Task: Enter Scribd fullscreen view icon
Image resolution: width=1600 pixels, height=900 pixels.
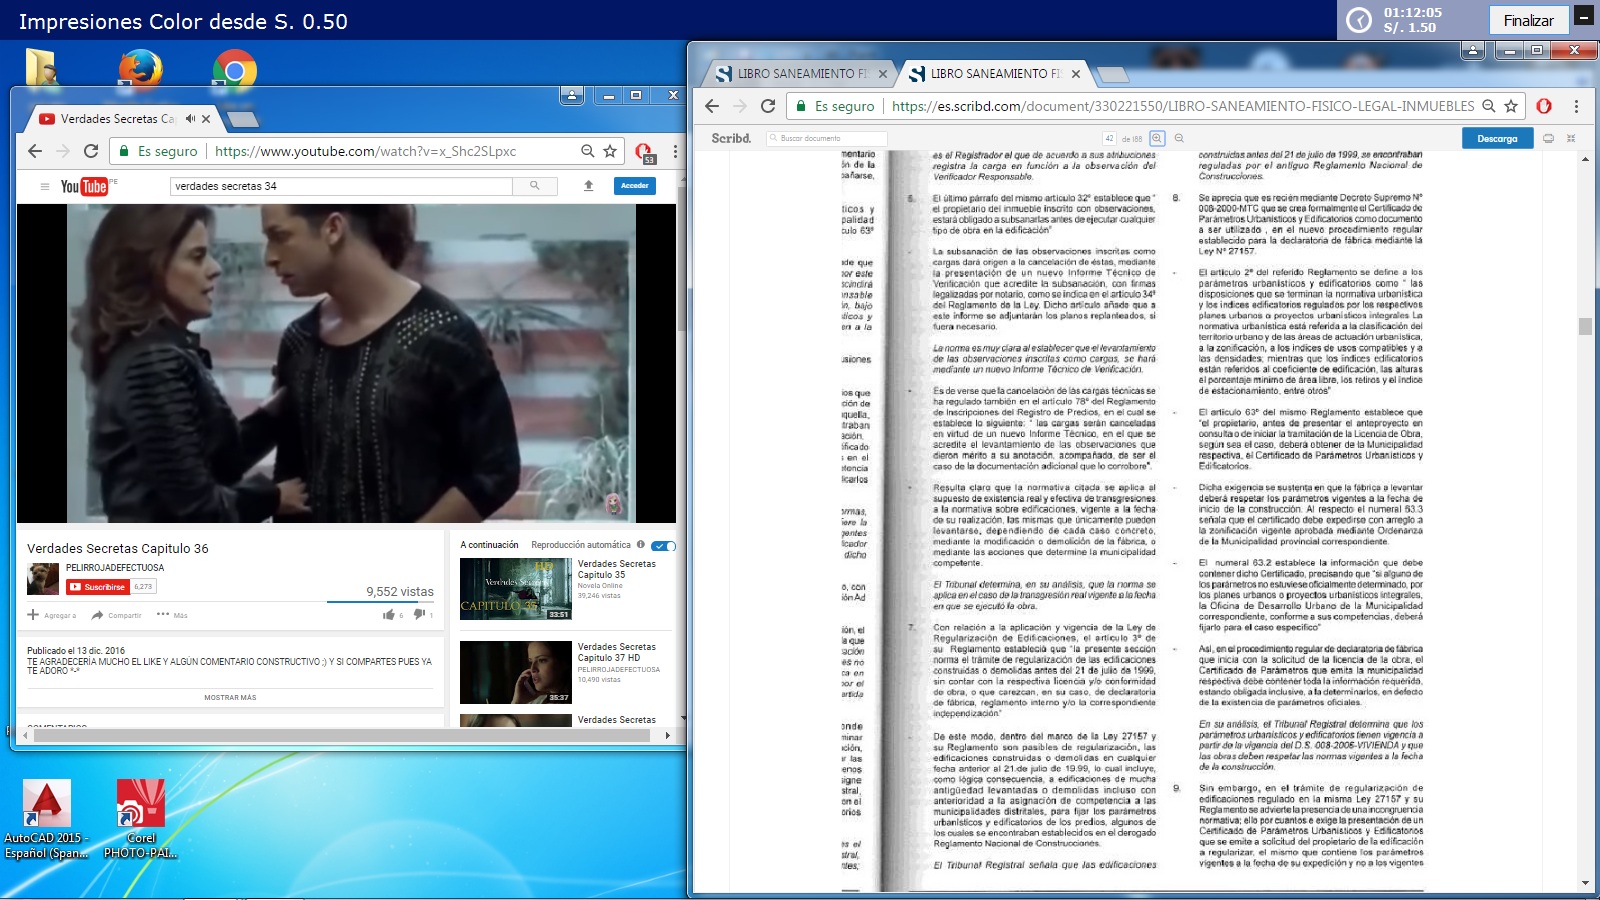Action: tap(1570, 138)
